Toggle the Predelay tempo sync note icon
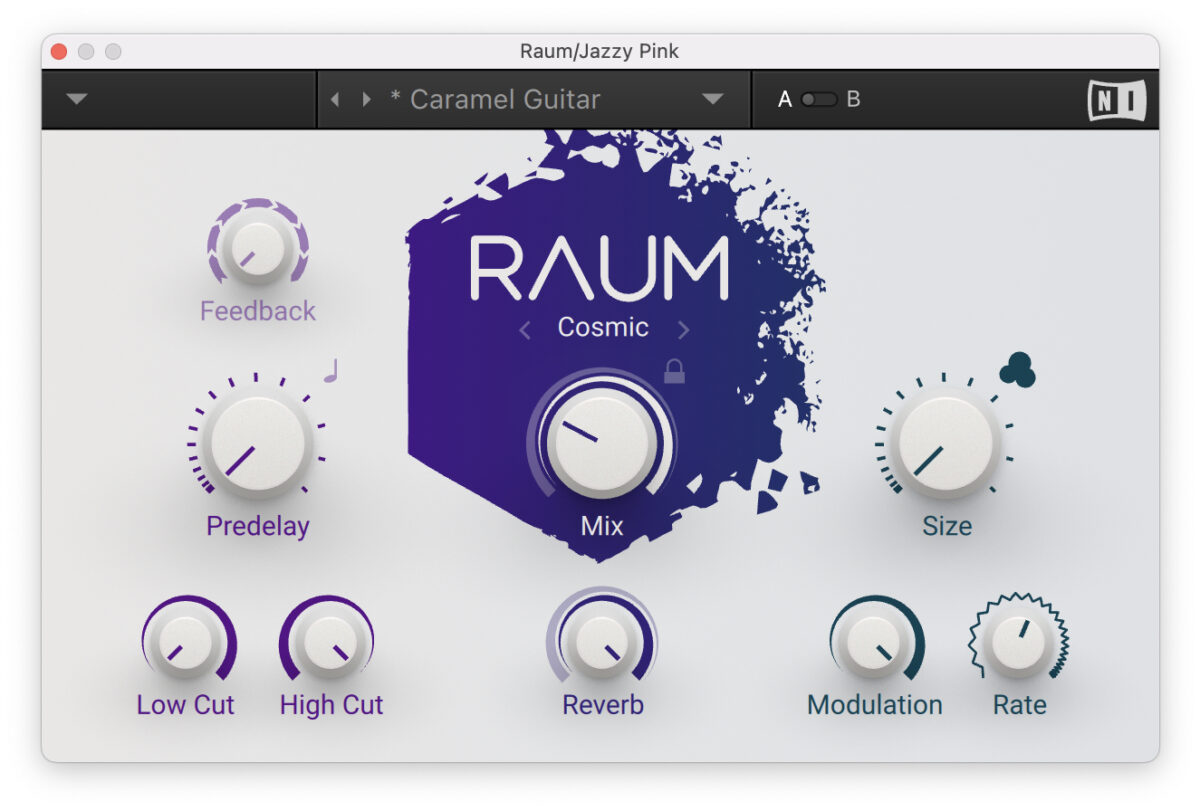 coord(331,371)
